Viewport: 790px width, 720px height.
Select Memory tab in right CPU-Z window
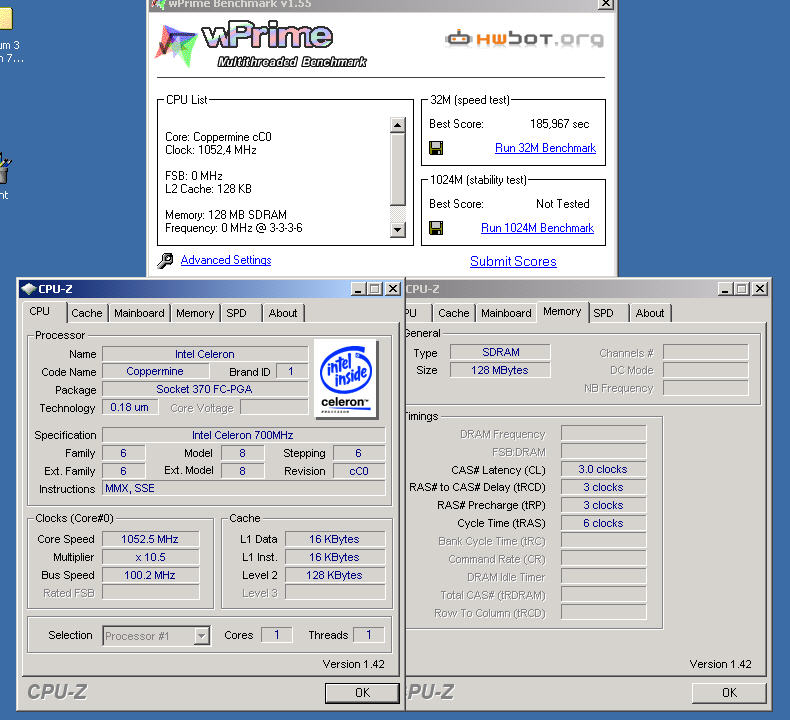562,311
